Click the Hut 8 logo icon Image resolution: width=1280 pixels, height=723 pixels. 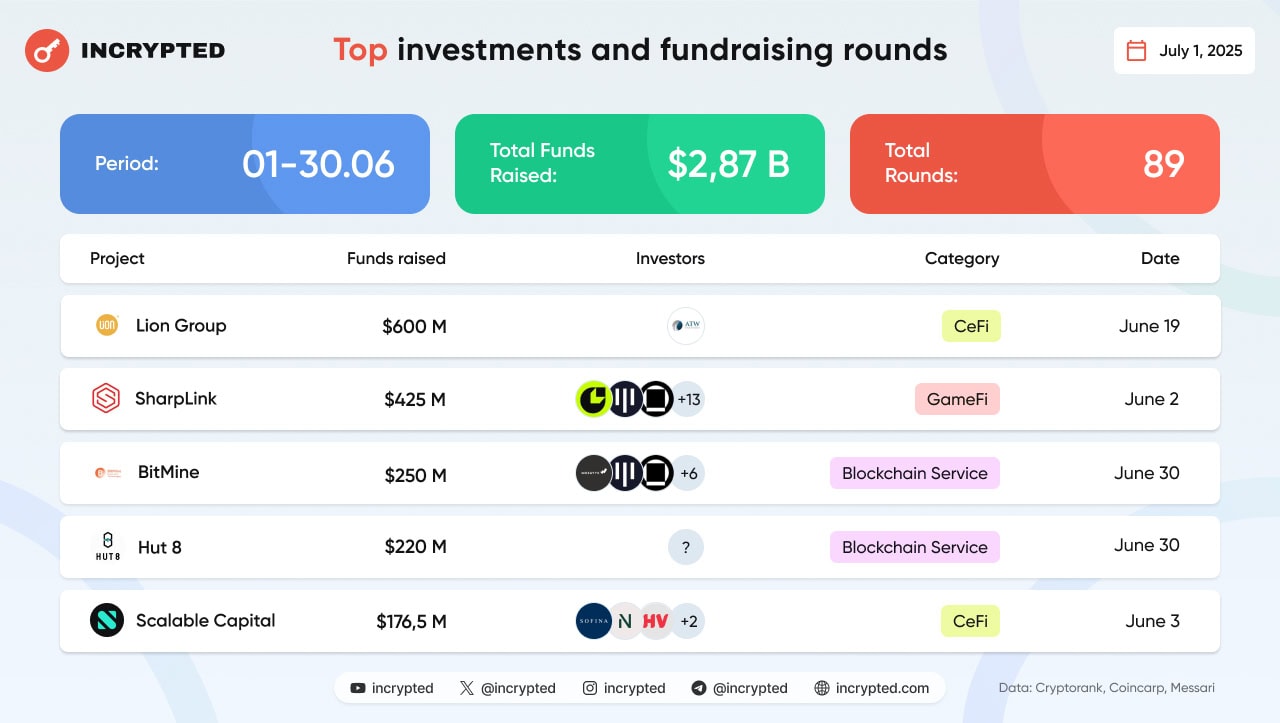point(107,547)
